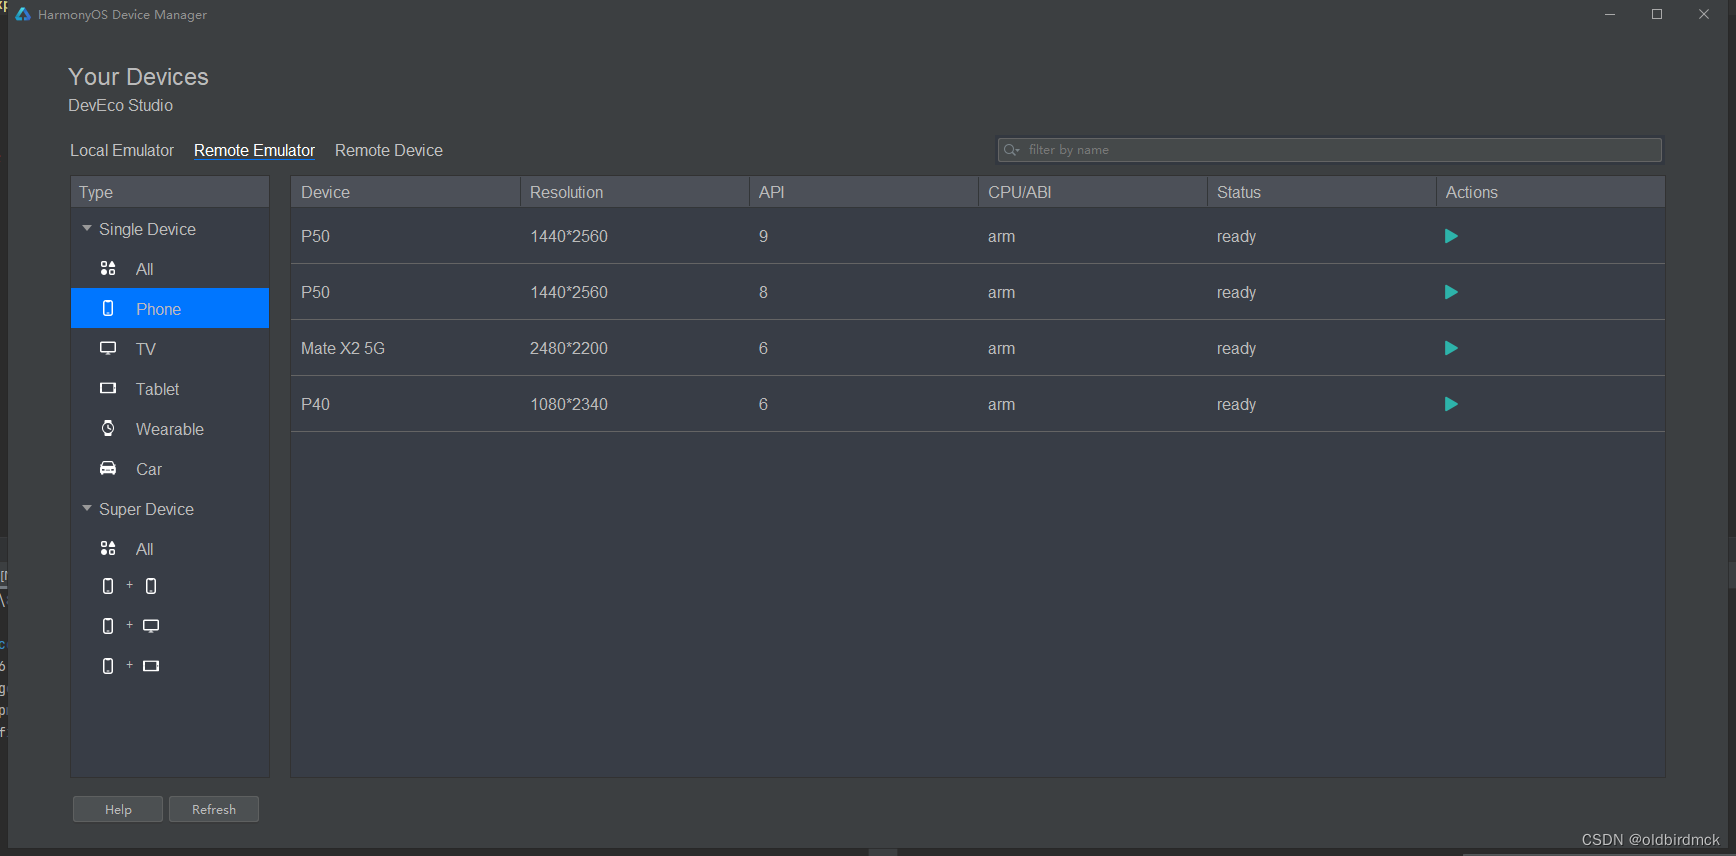Click the API value 9 cell

coord(763,236)
